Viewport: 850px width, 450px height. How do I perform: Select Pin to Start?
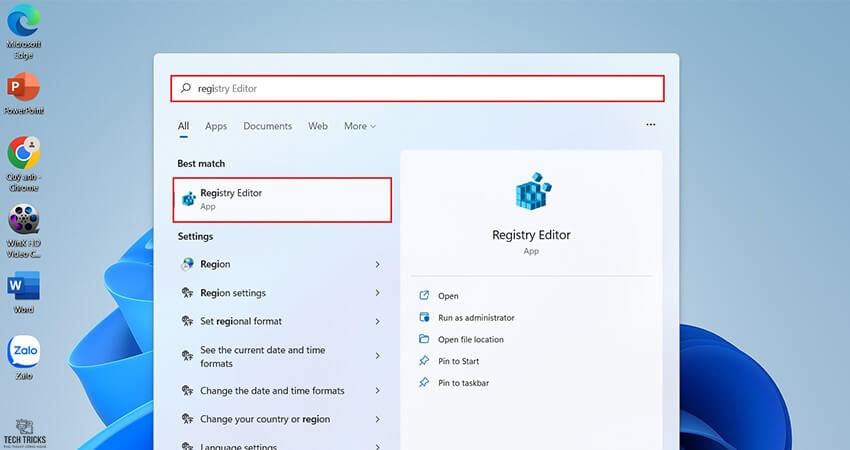pos(458,361)
